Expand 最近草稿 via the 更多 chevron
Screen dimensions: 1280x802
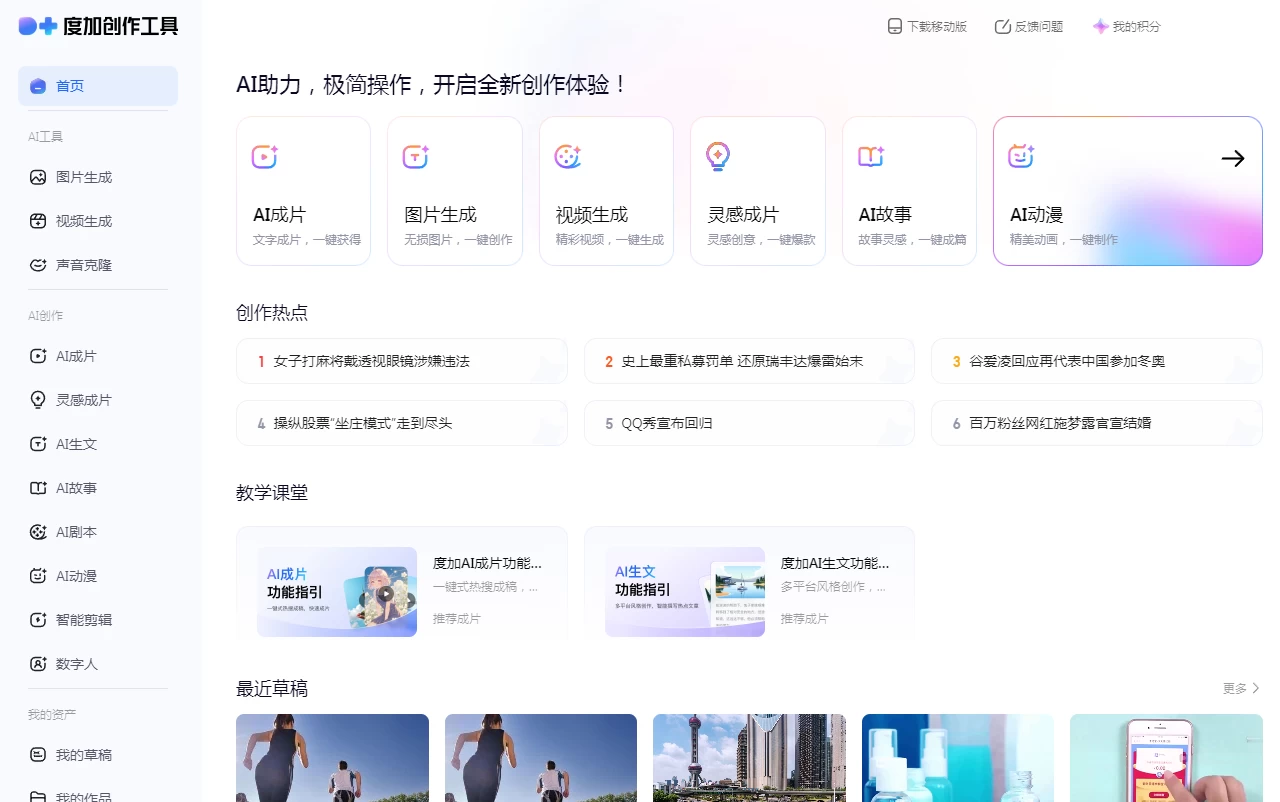pos(1239,688)
